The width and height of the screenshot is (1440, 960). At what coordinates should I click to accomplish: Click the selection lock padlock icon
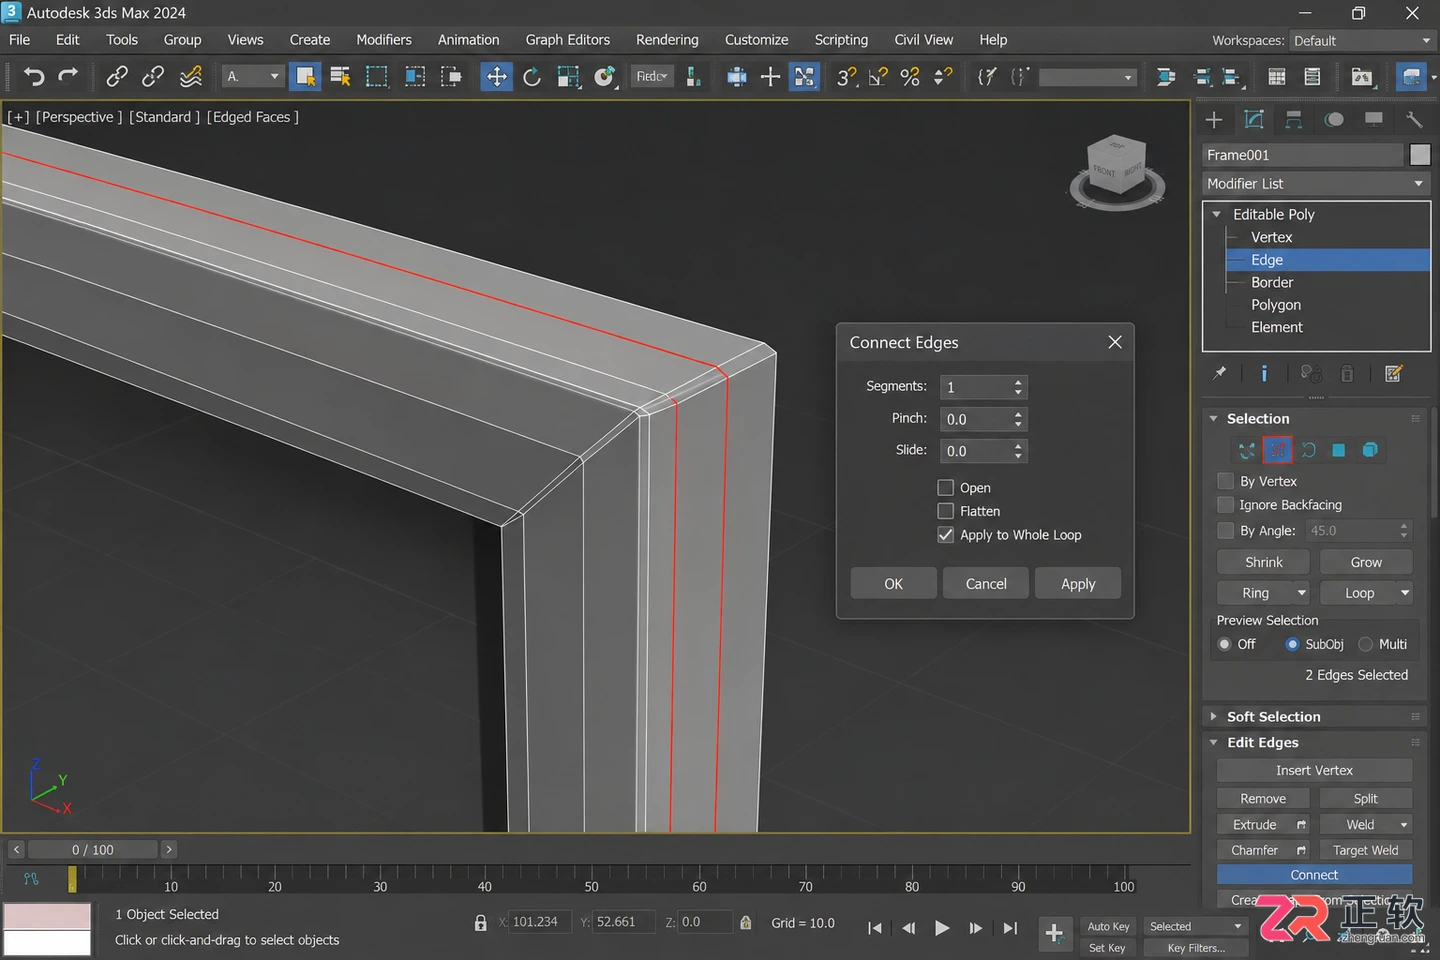point(480,923)
